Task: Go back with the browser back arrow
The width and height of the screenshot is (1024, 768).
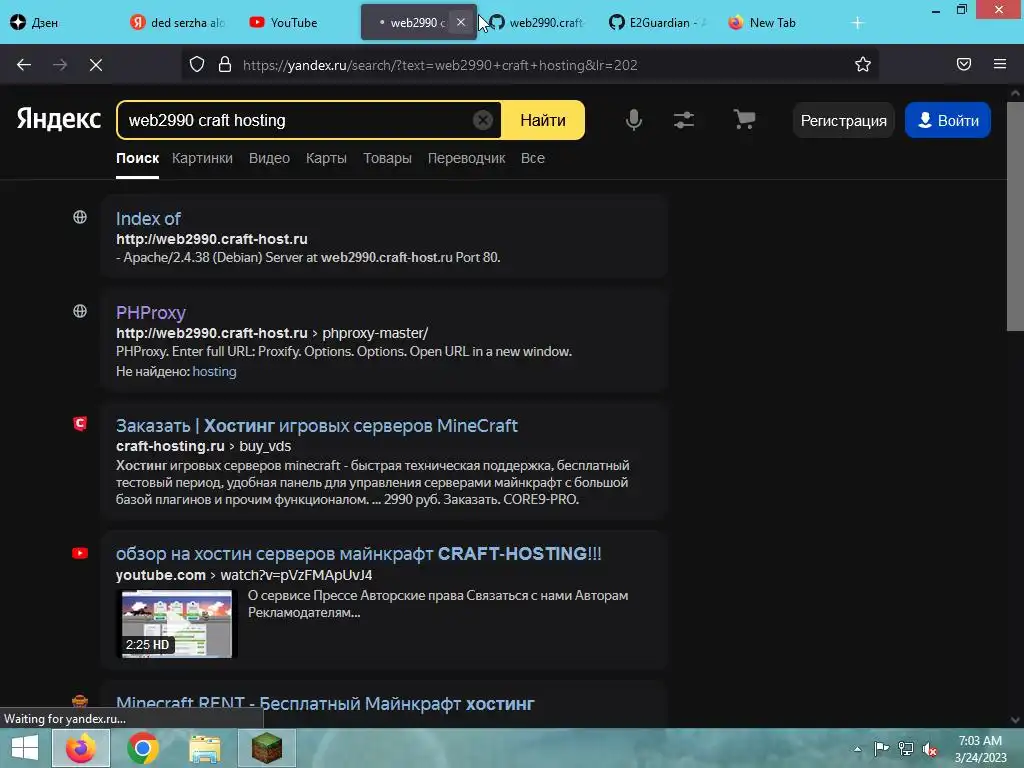Action: point(24,65)
